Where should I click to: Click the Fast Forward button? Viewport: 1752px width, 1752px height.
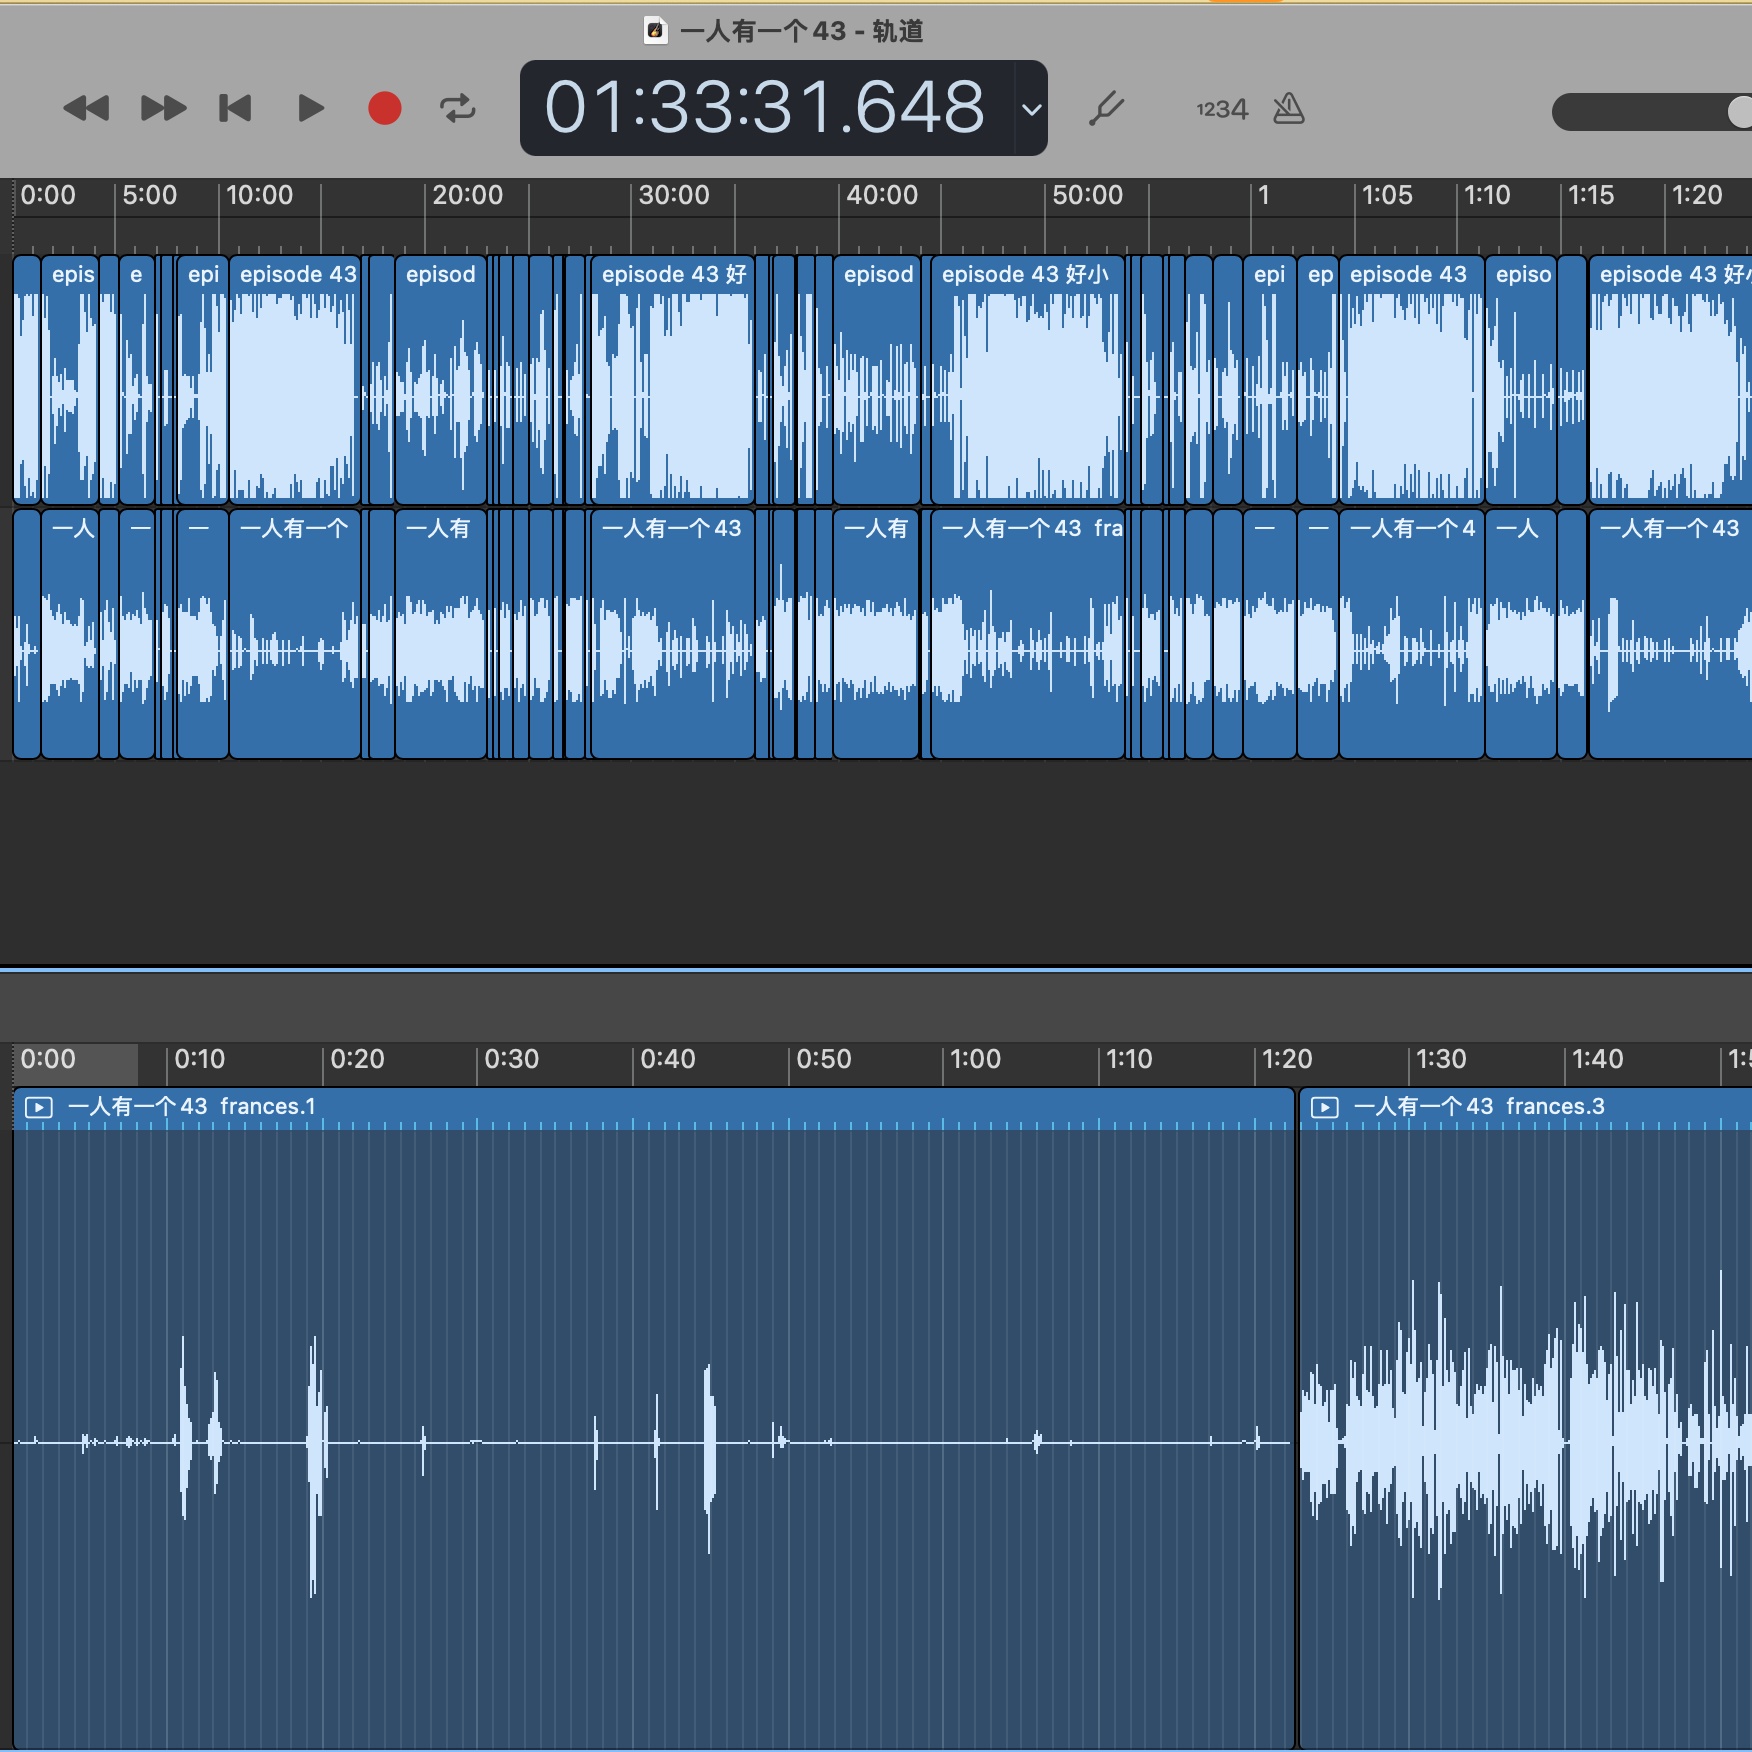[163, 108]
